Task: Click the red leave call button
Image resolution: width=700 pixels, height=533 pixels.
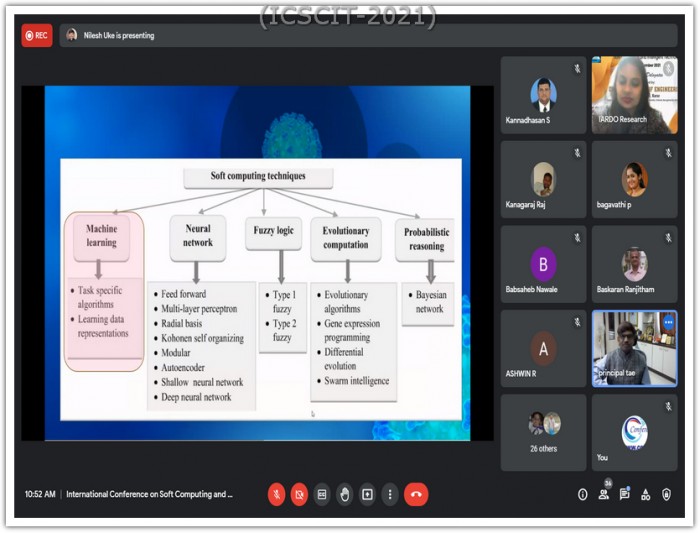Action: point(416,494)
